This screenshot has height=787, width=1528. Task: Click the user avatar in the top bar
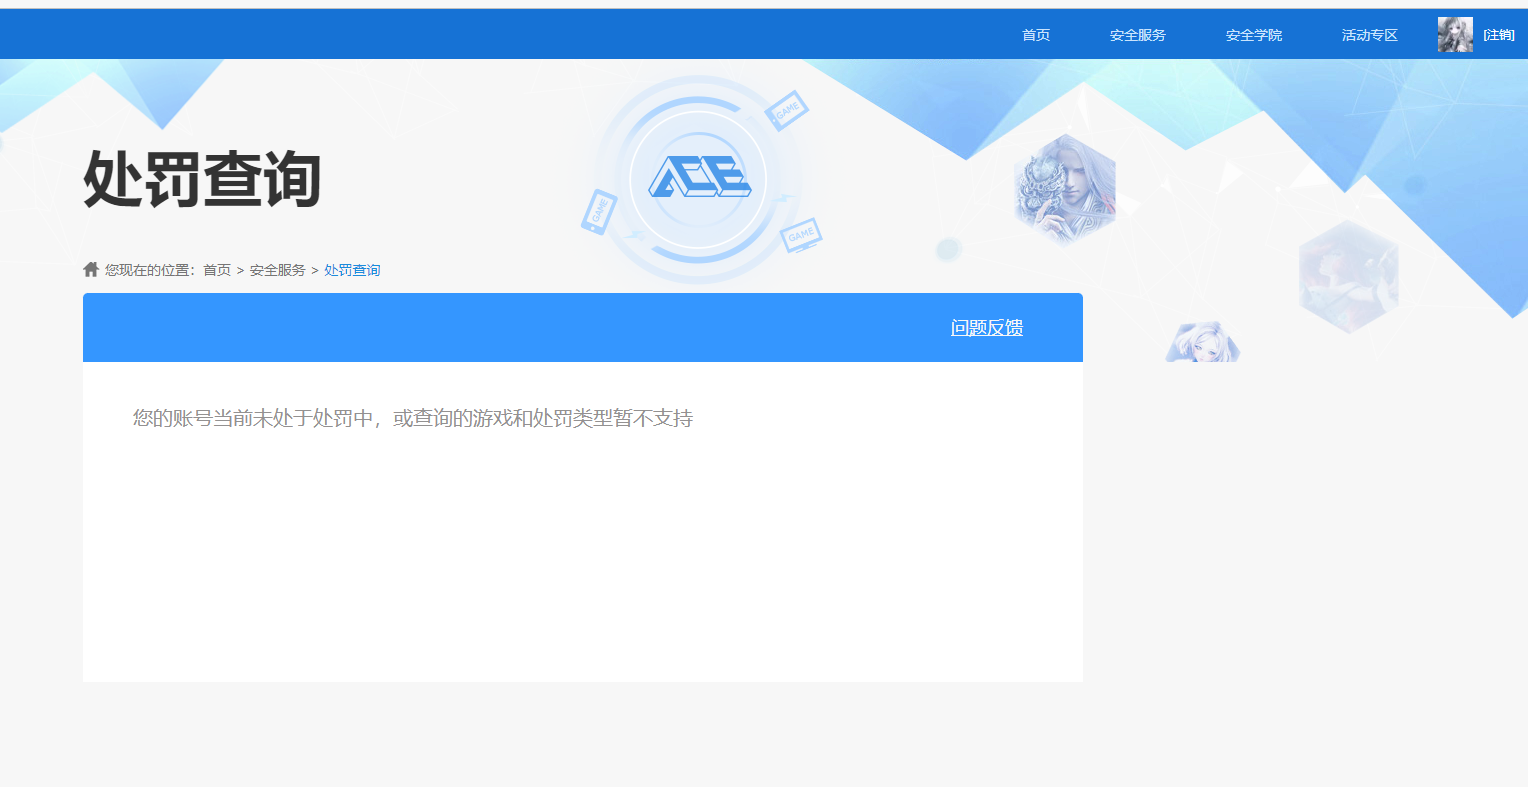1454,33
